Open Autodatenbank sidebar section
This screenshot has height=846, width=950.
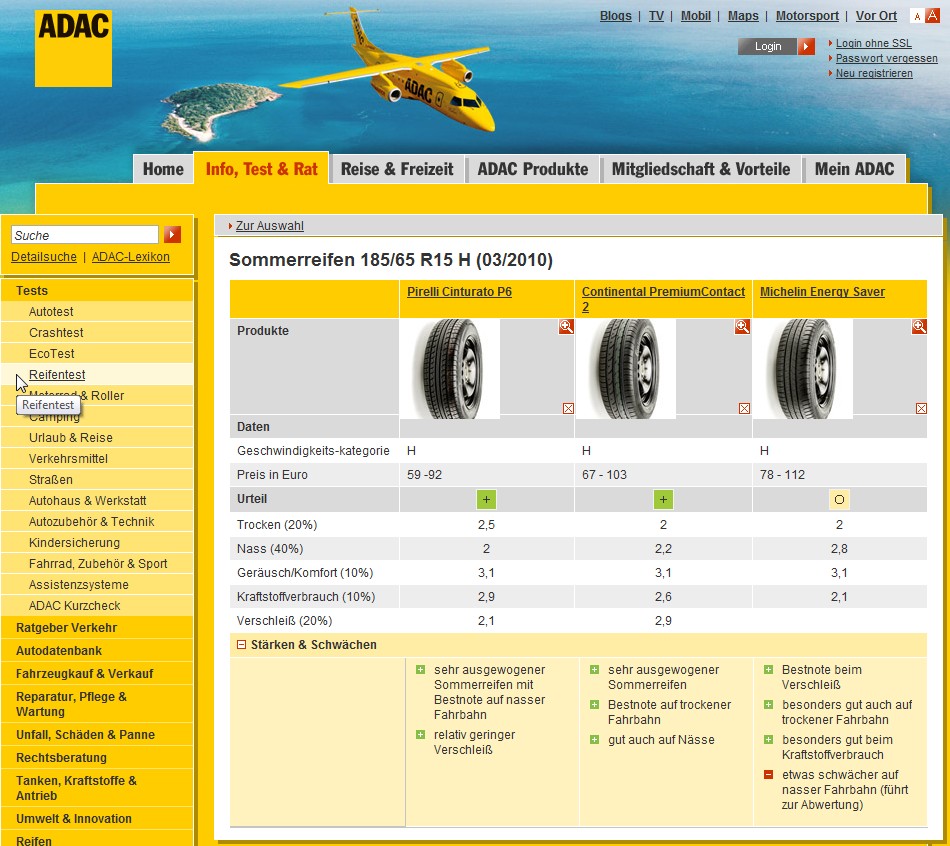click(97, 651)
